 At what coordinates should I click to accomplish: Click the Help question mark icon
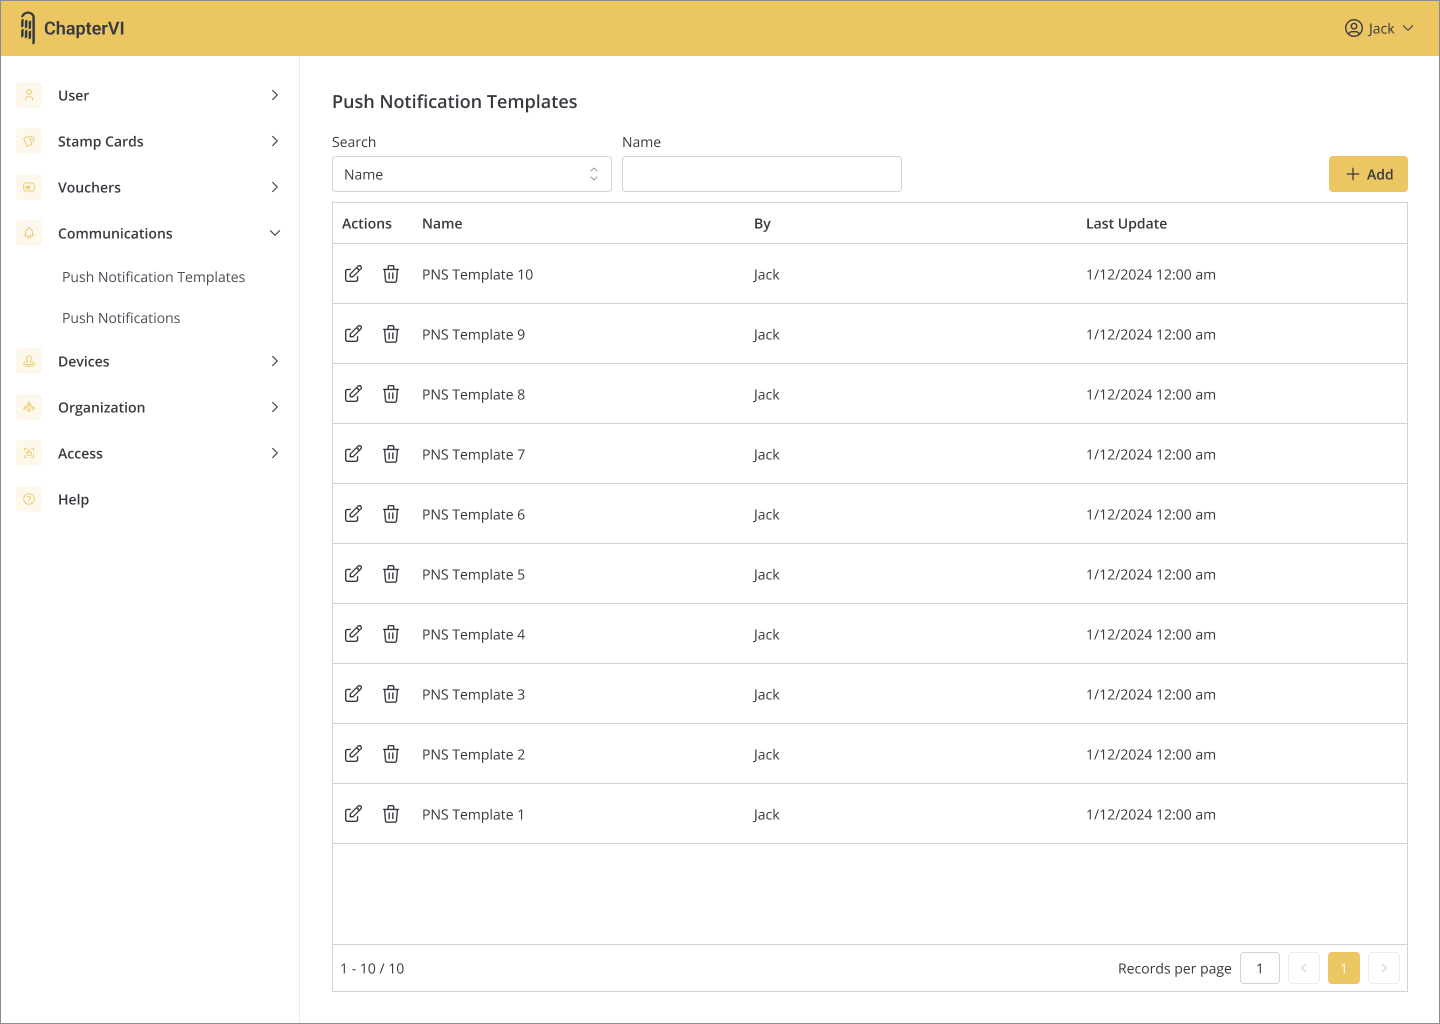pyautogui.click(x=29, y=499)
